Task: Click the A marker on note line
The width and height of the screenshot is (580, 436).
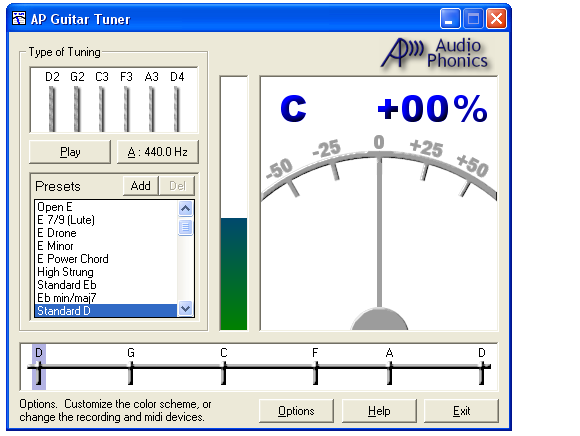Action: click(x=389, y=367)
